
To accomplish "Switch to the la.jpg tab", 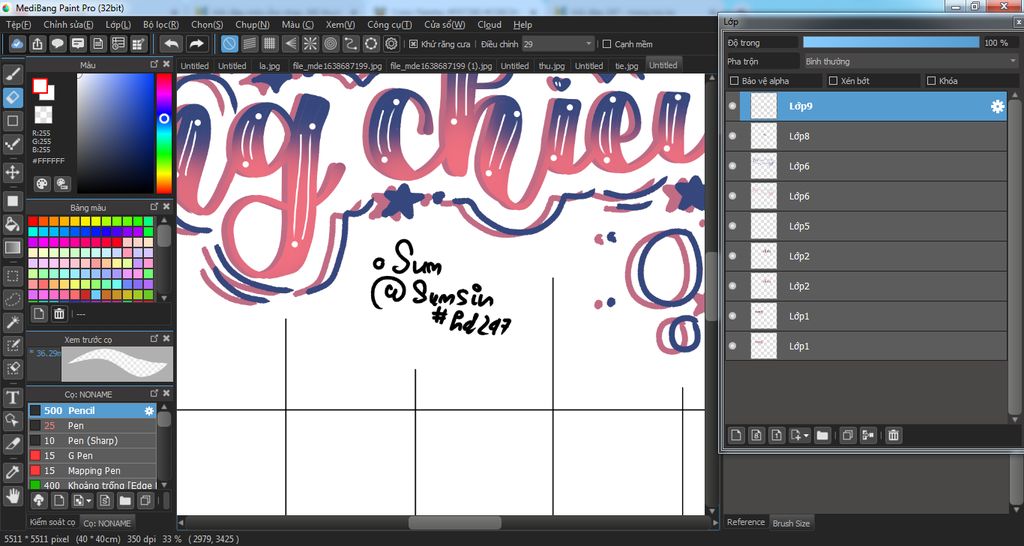I will point(270,66).
